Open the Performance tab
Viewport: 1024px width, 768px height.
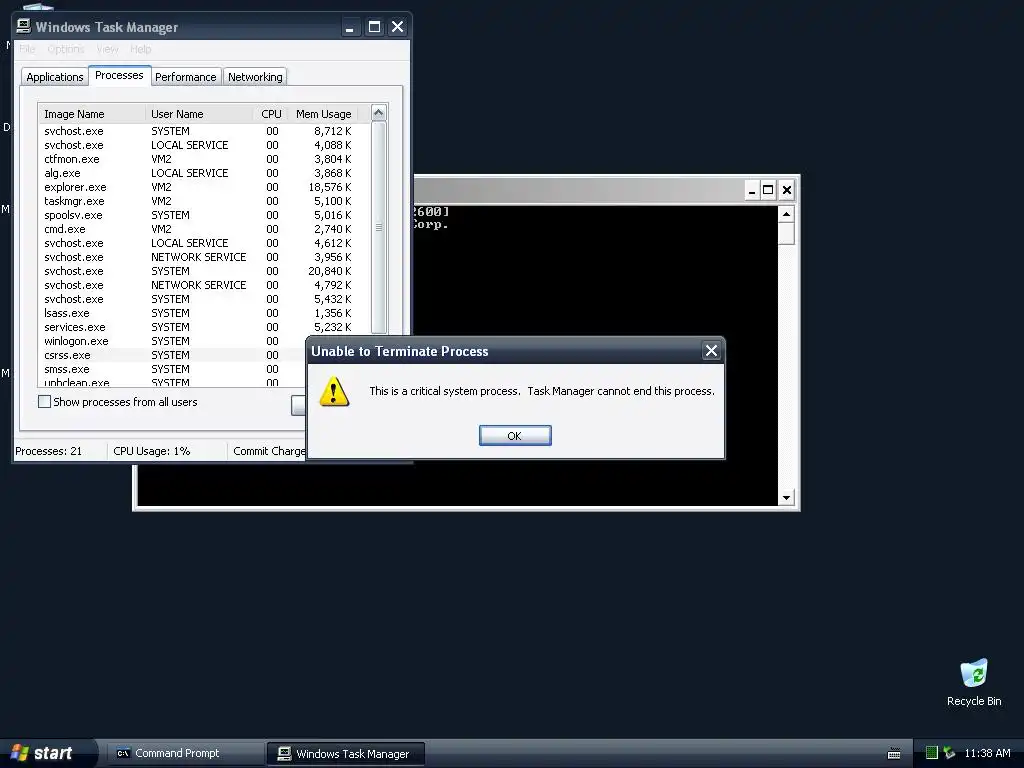click(x=185, y=77)
